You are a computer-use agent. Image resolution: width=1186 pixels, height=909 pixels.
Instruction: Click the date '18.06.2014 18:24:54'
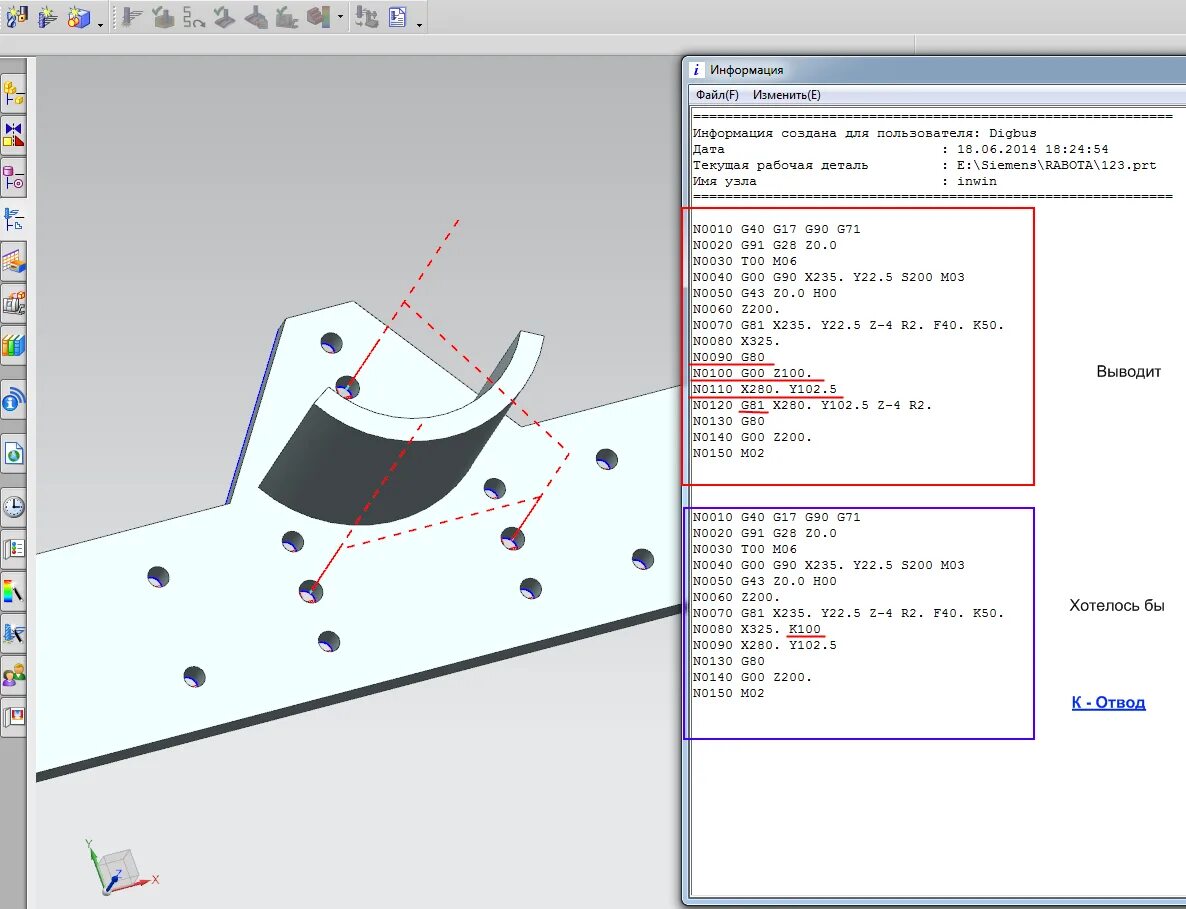point(1032,149)
